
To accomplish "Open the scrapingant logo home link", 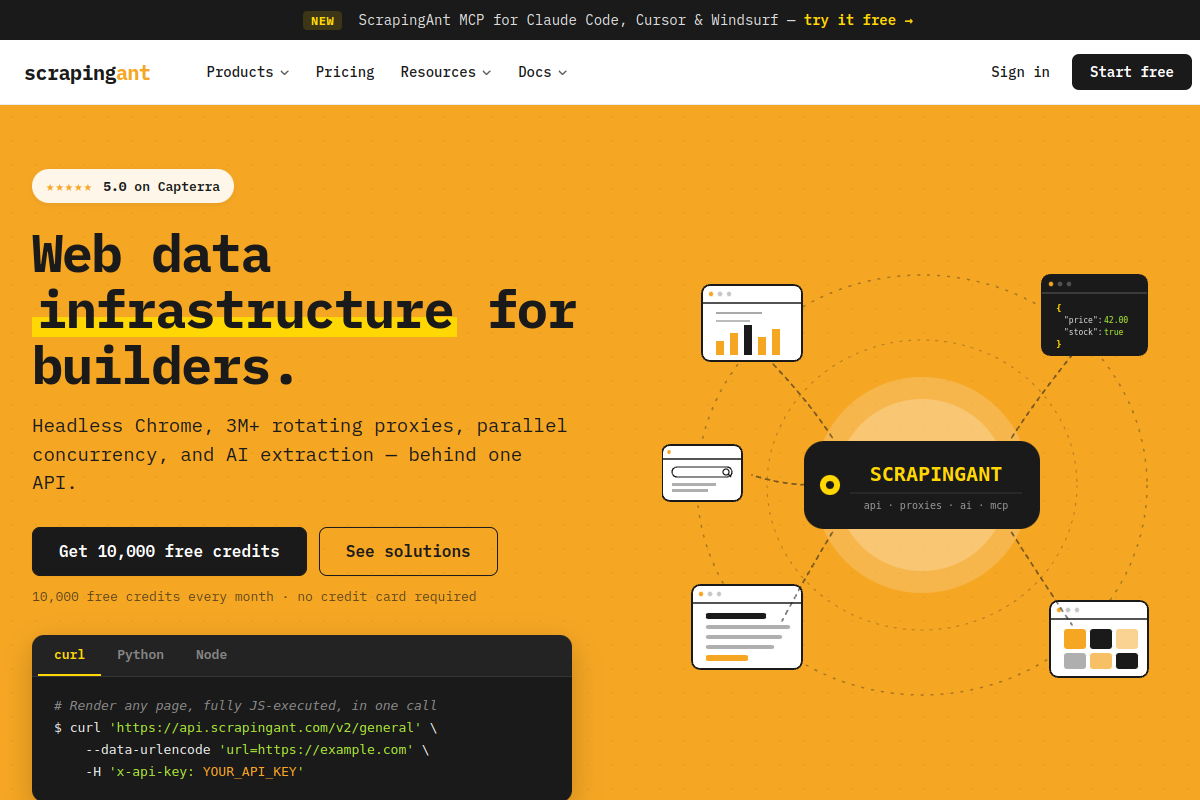I will 87,73.
